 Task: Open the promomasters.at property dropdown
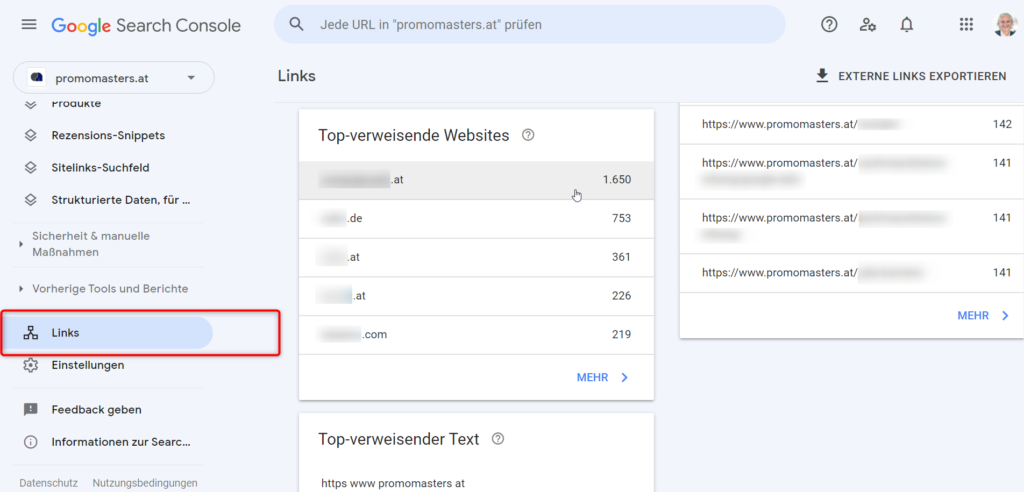113,77
